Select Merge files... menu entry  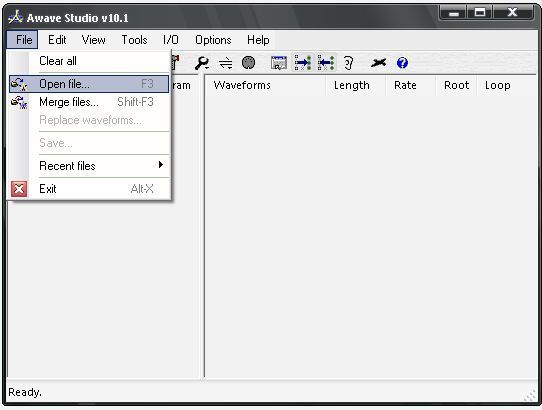pyautogui.click(x=89, y=102)
